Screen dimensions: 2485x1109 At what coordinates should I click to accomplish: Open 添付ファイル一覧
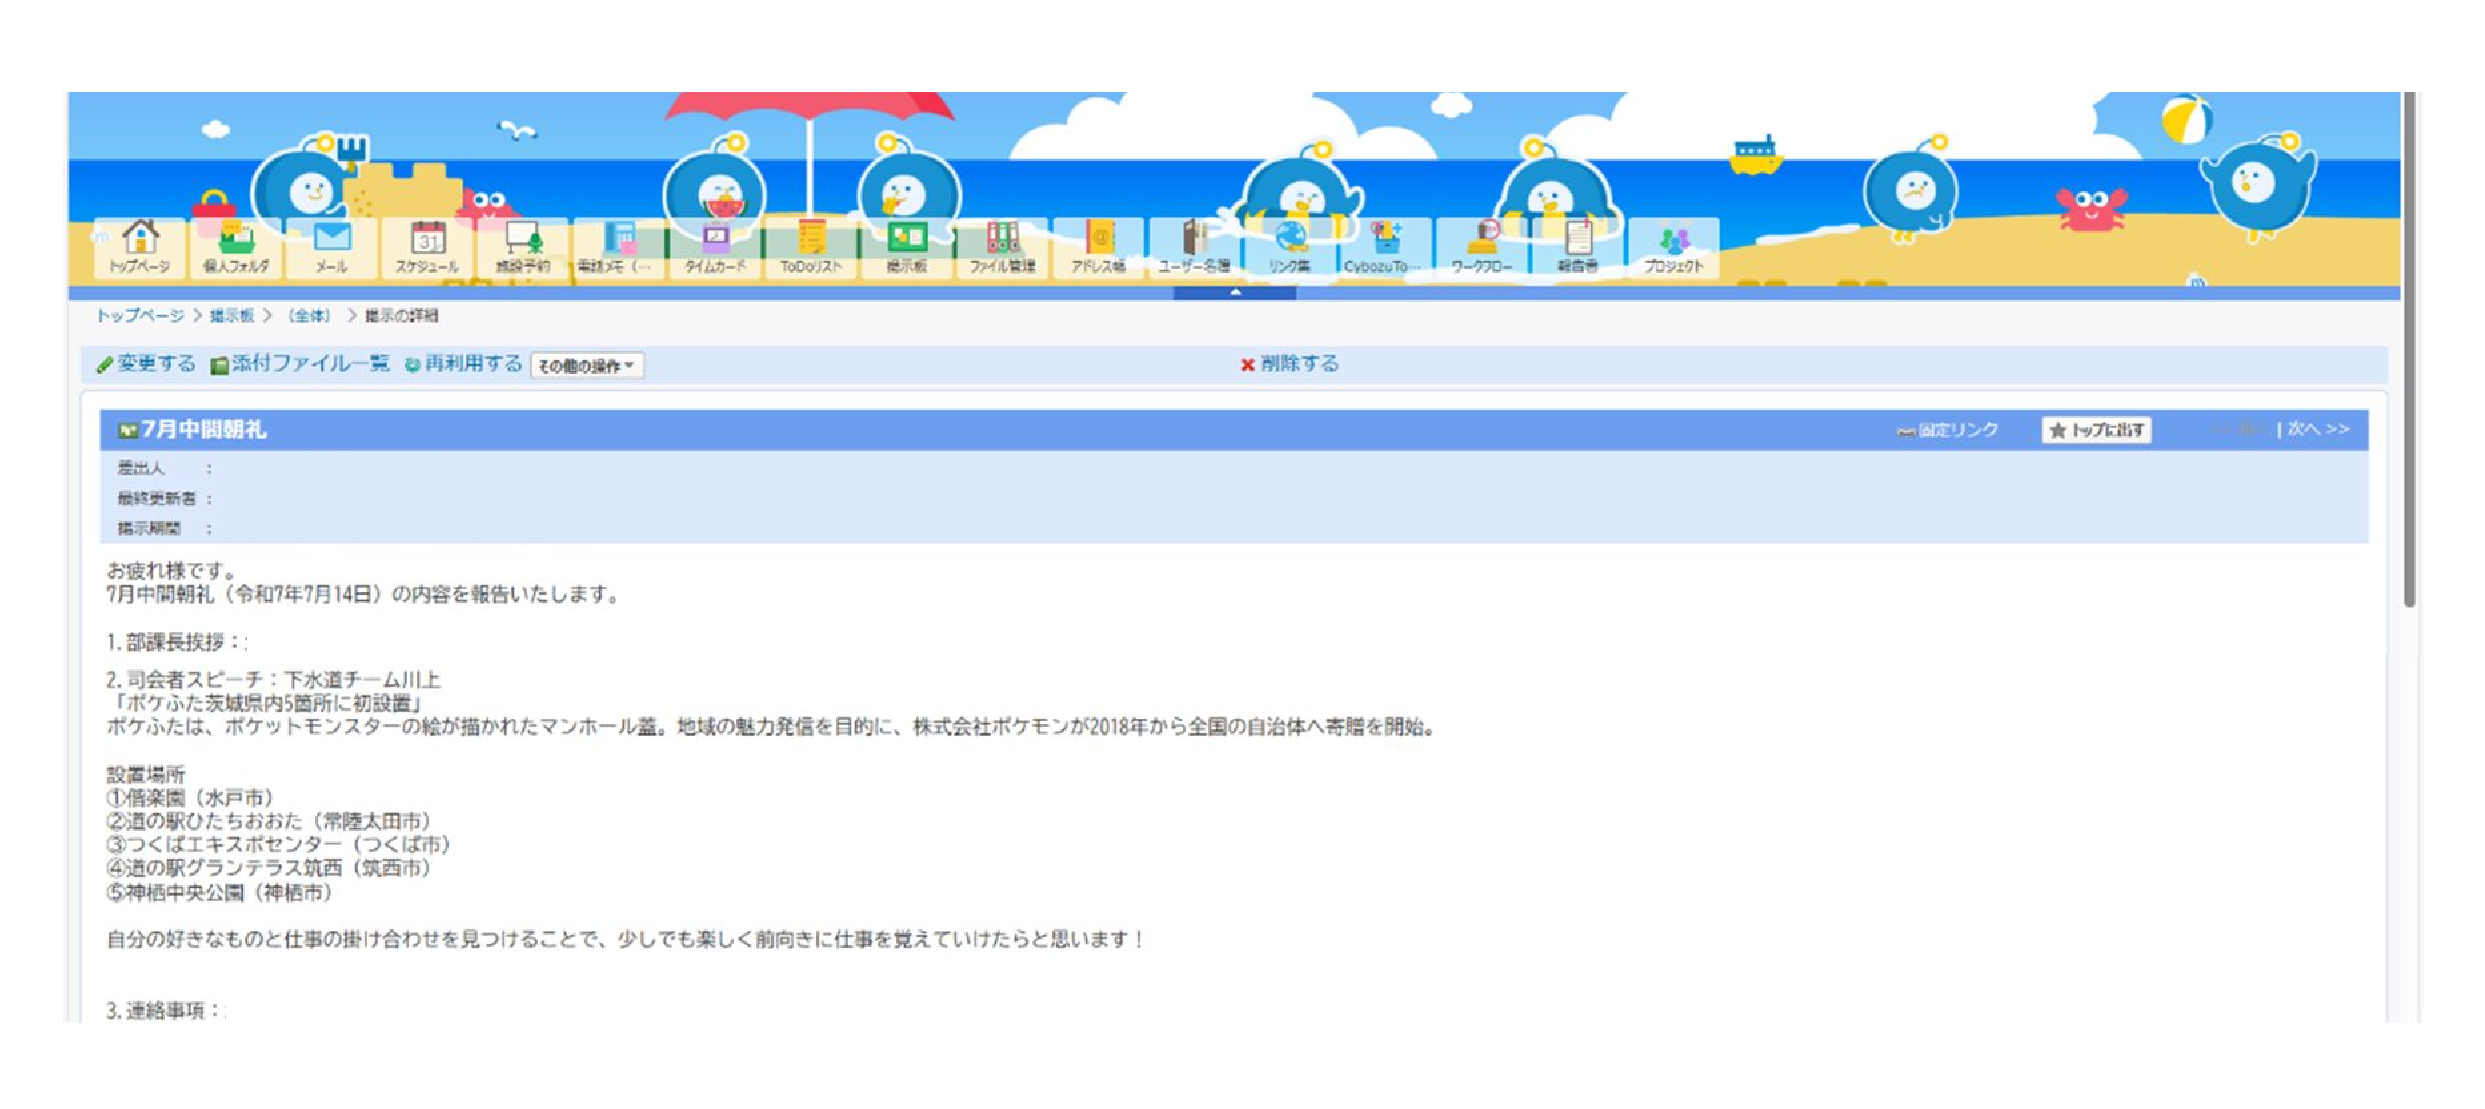pyautogui.click(x=300, y=364)
